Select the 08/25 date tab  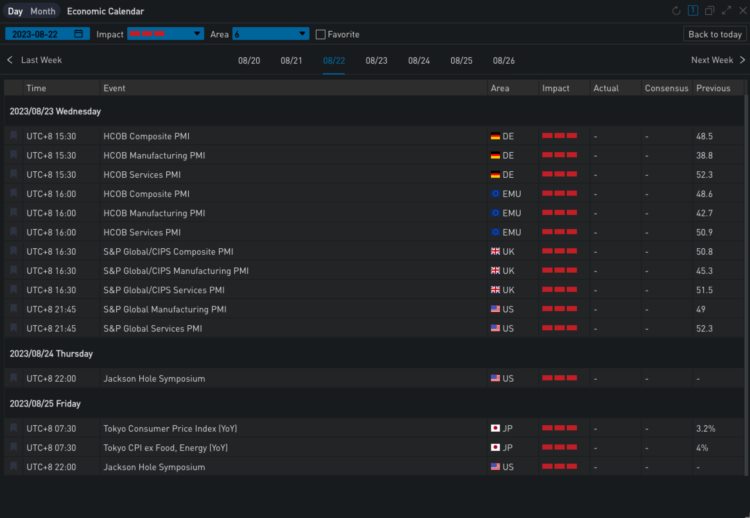(461, 61)
